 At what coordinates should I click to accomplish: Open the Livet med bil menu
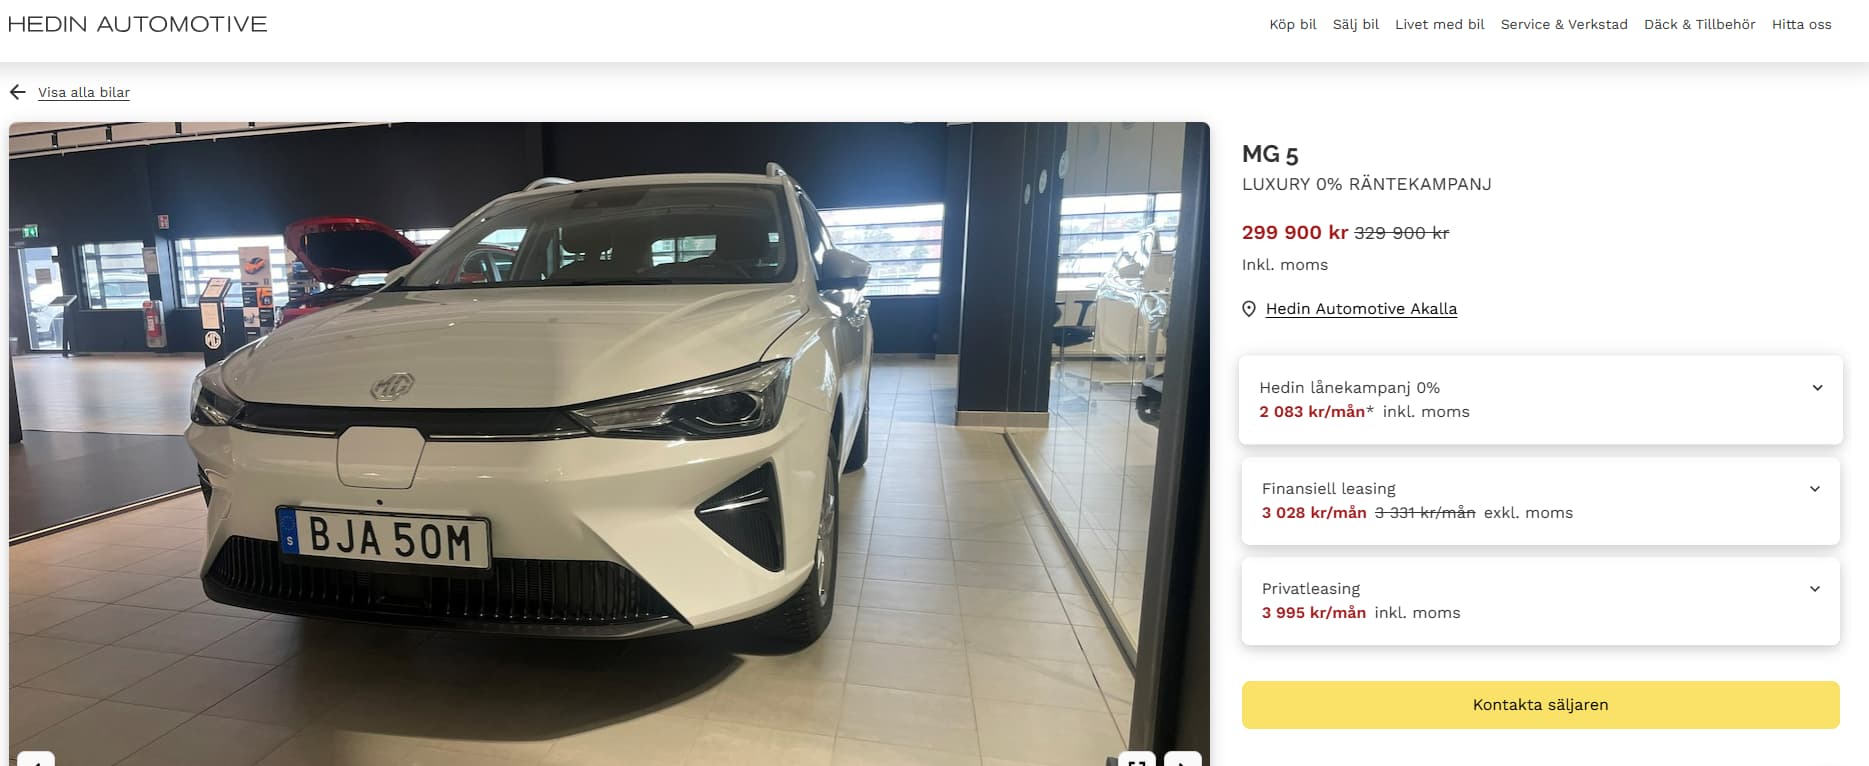1440,24
